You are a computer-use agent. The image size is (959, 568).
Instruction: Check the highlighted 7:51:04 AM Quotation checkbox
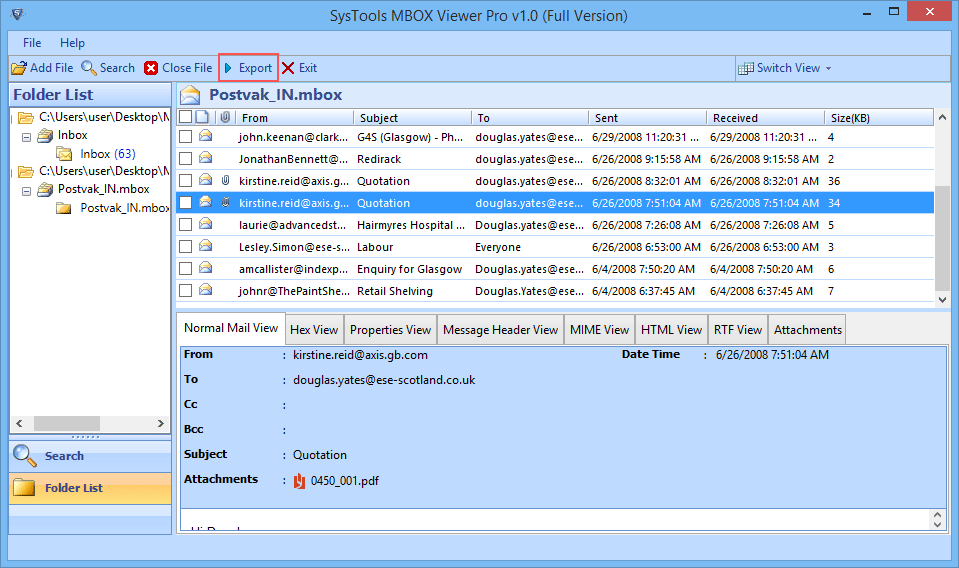185,202
